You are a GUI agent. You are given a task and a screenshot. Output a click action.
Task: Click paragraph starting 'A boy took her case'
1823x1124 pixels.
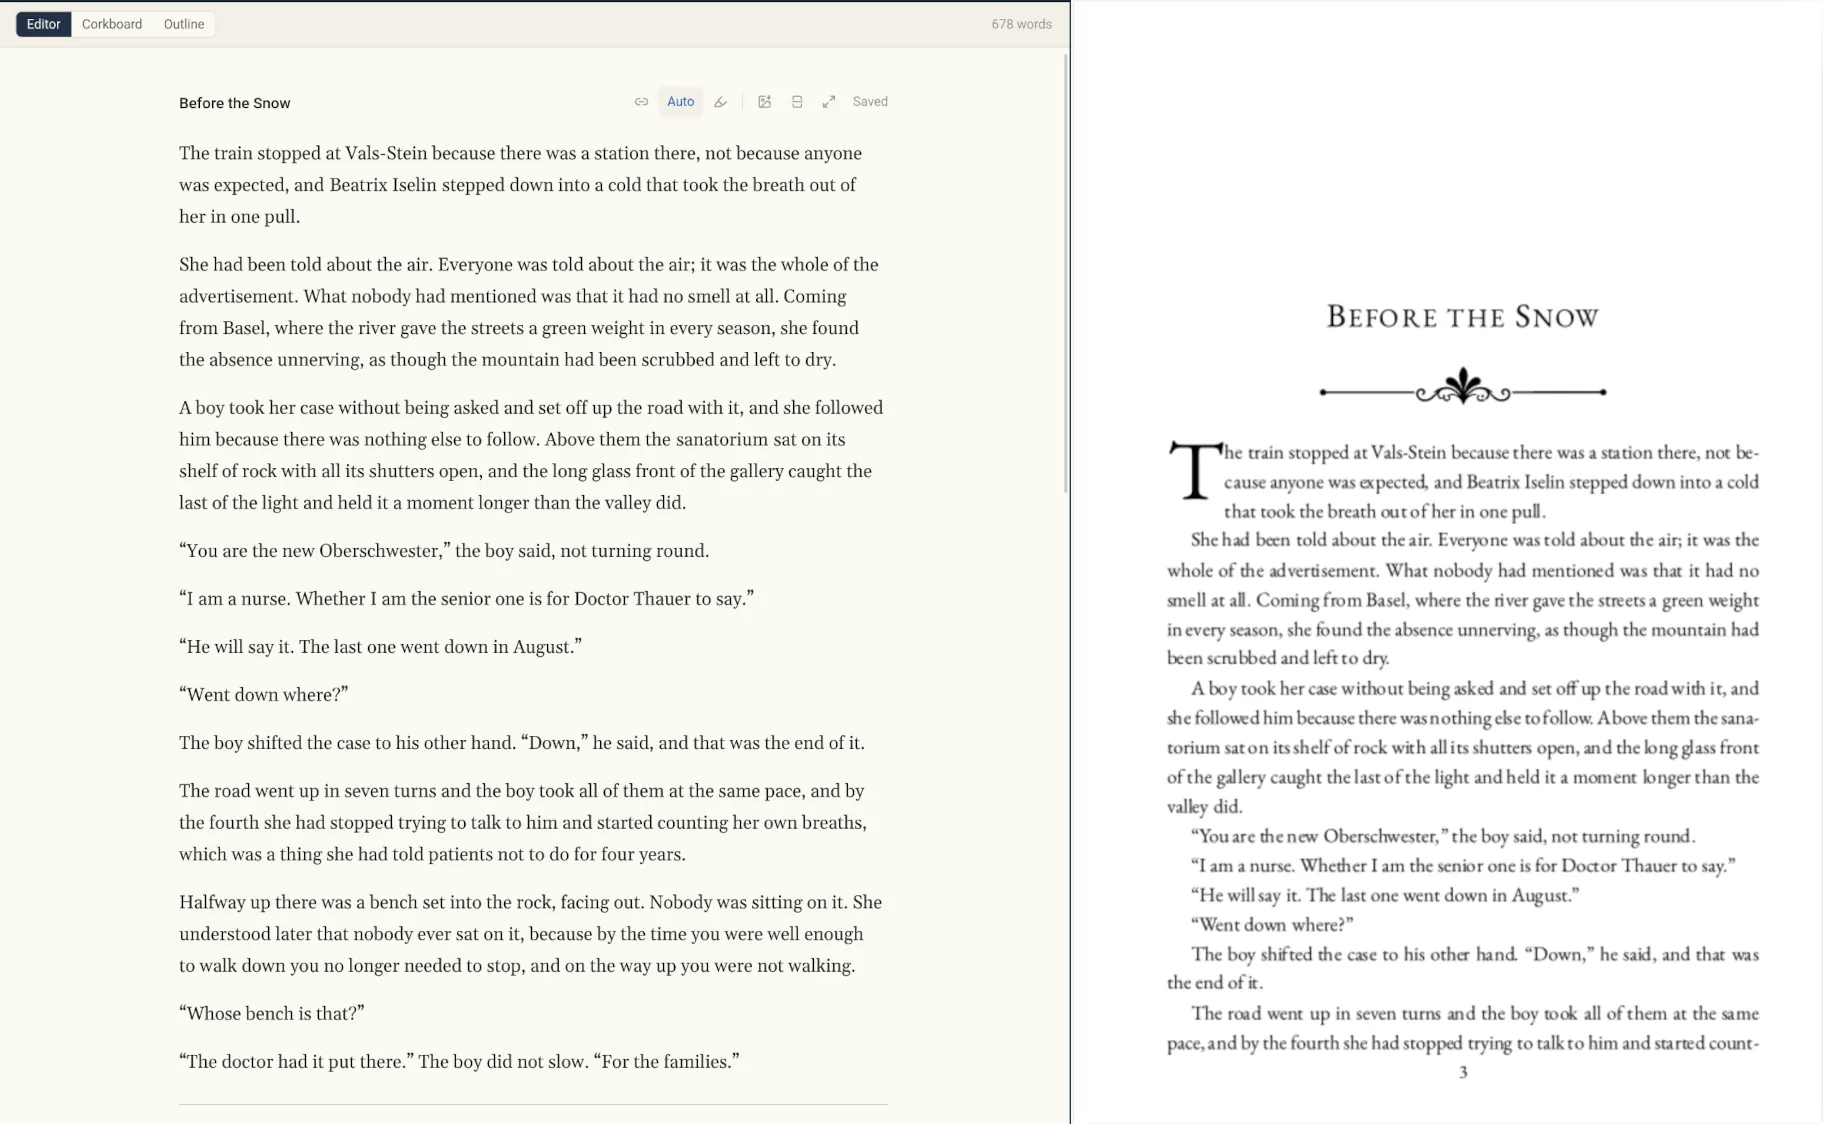tap(531, 455)
